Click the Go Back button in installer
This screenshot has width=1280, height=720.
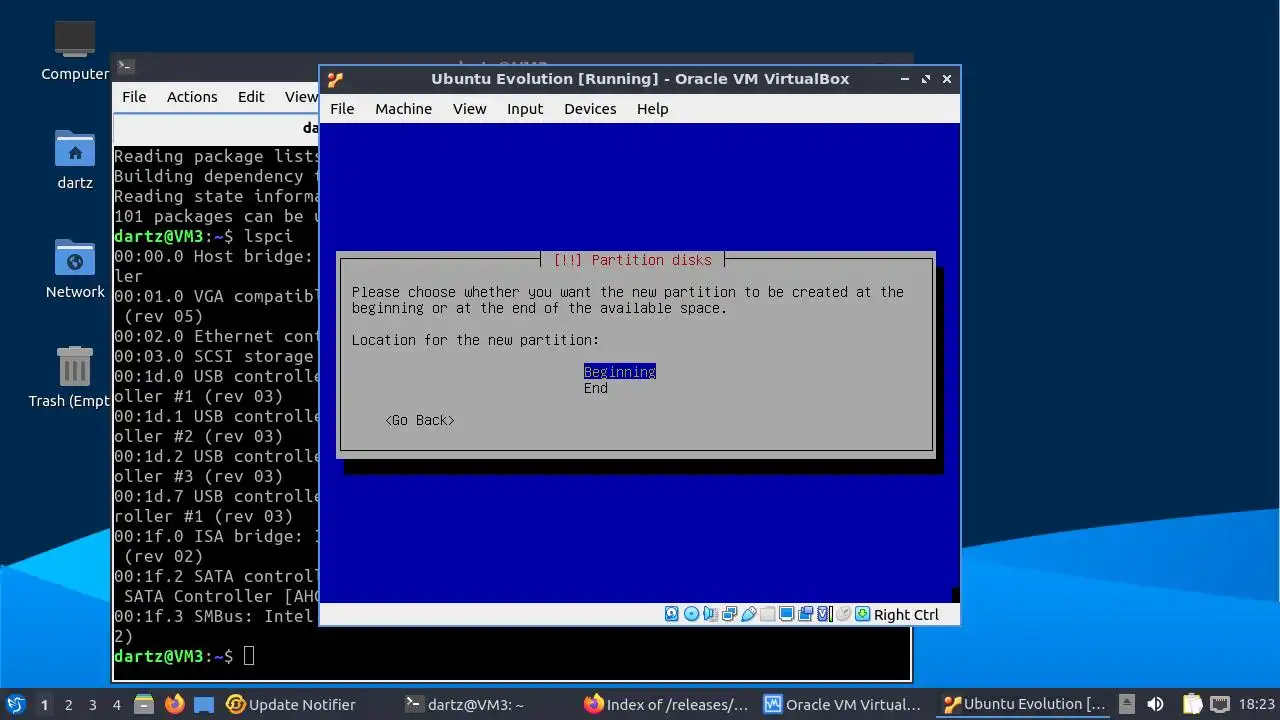coord(420,420)
